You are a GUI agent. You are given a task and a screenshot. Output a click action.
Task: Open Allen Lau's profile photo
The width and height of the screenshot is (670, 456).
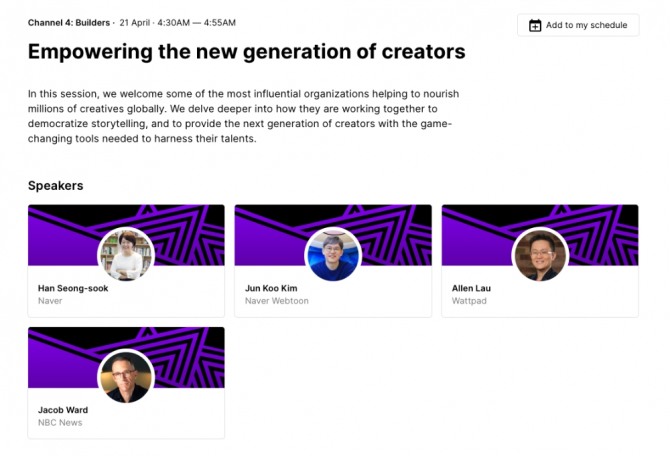[x=540, y=255]
